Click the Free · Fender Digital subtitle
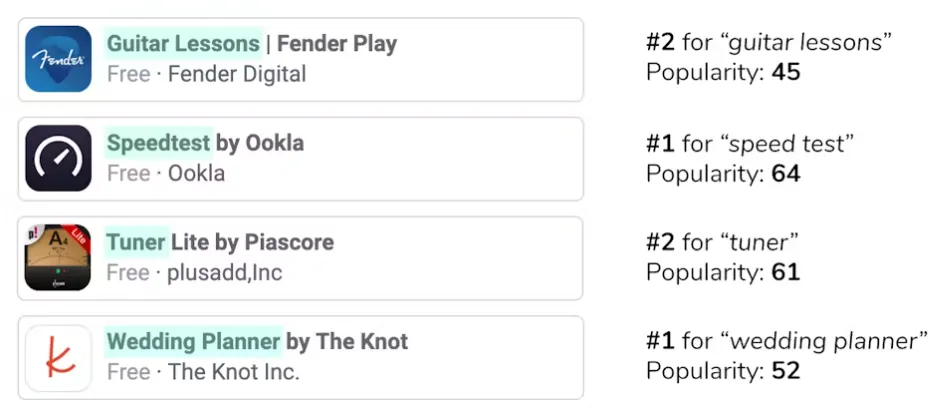This screenshot has width=946, height=414. 206,74
